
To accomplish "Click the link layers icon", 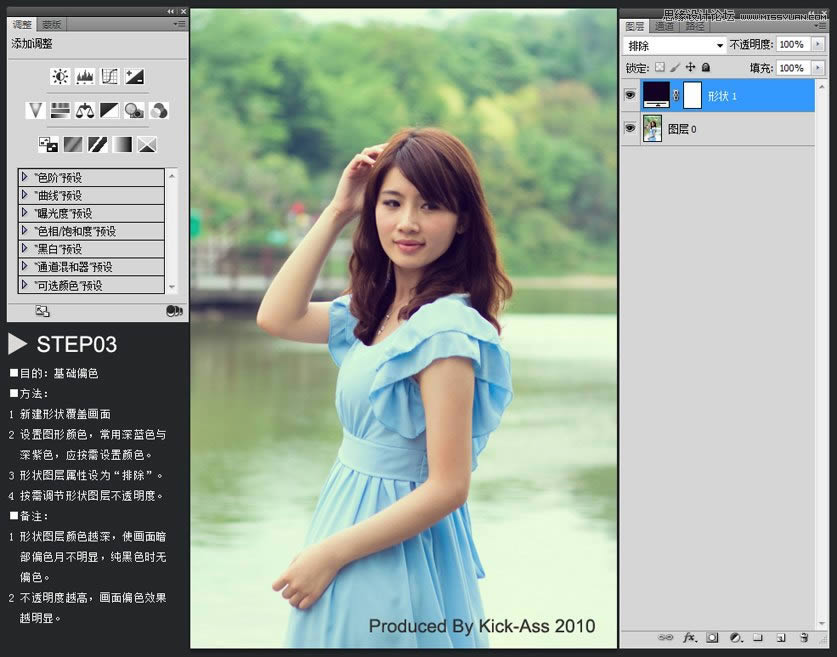I will [x=667, y=637].
